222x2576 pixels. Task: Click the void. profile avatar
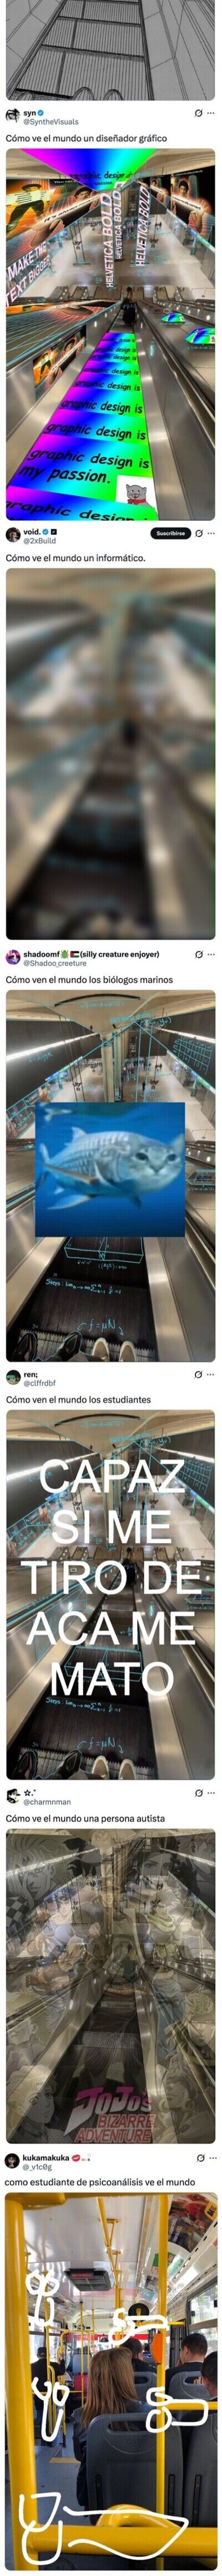[x=13, y=536]
